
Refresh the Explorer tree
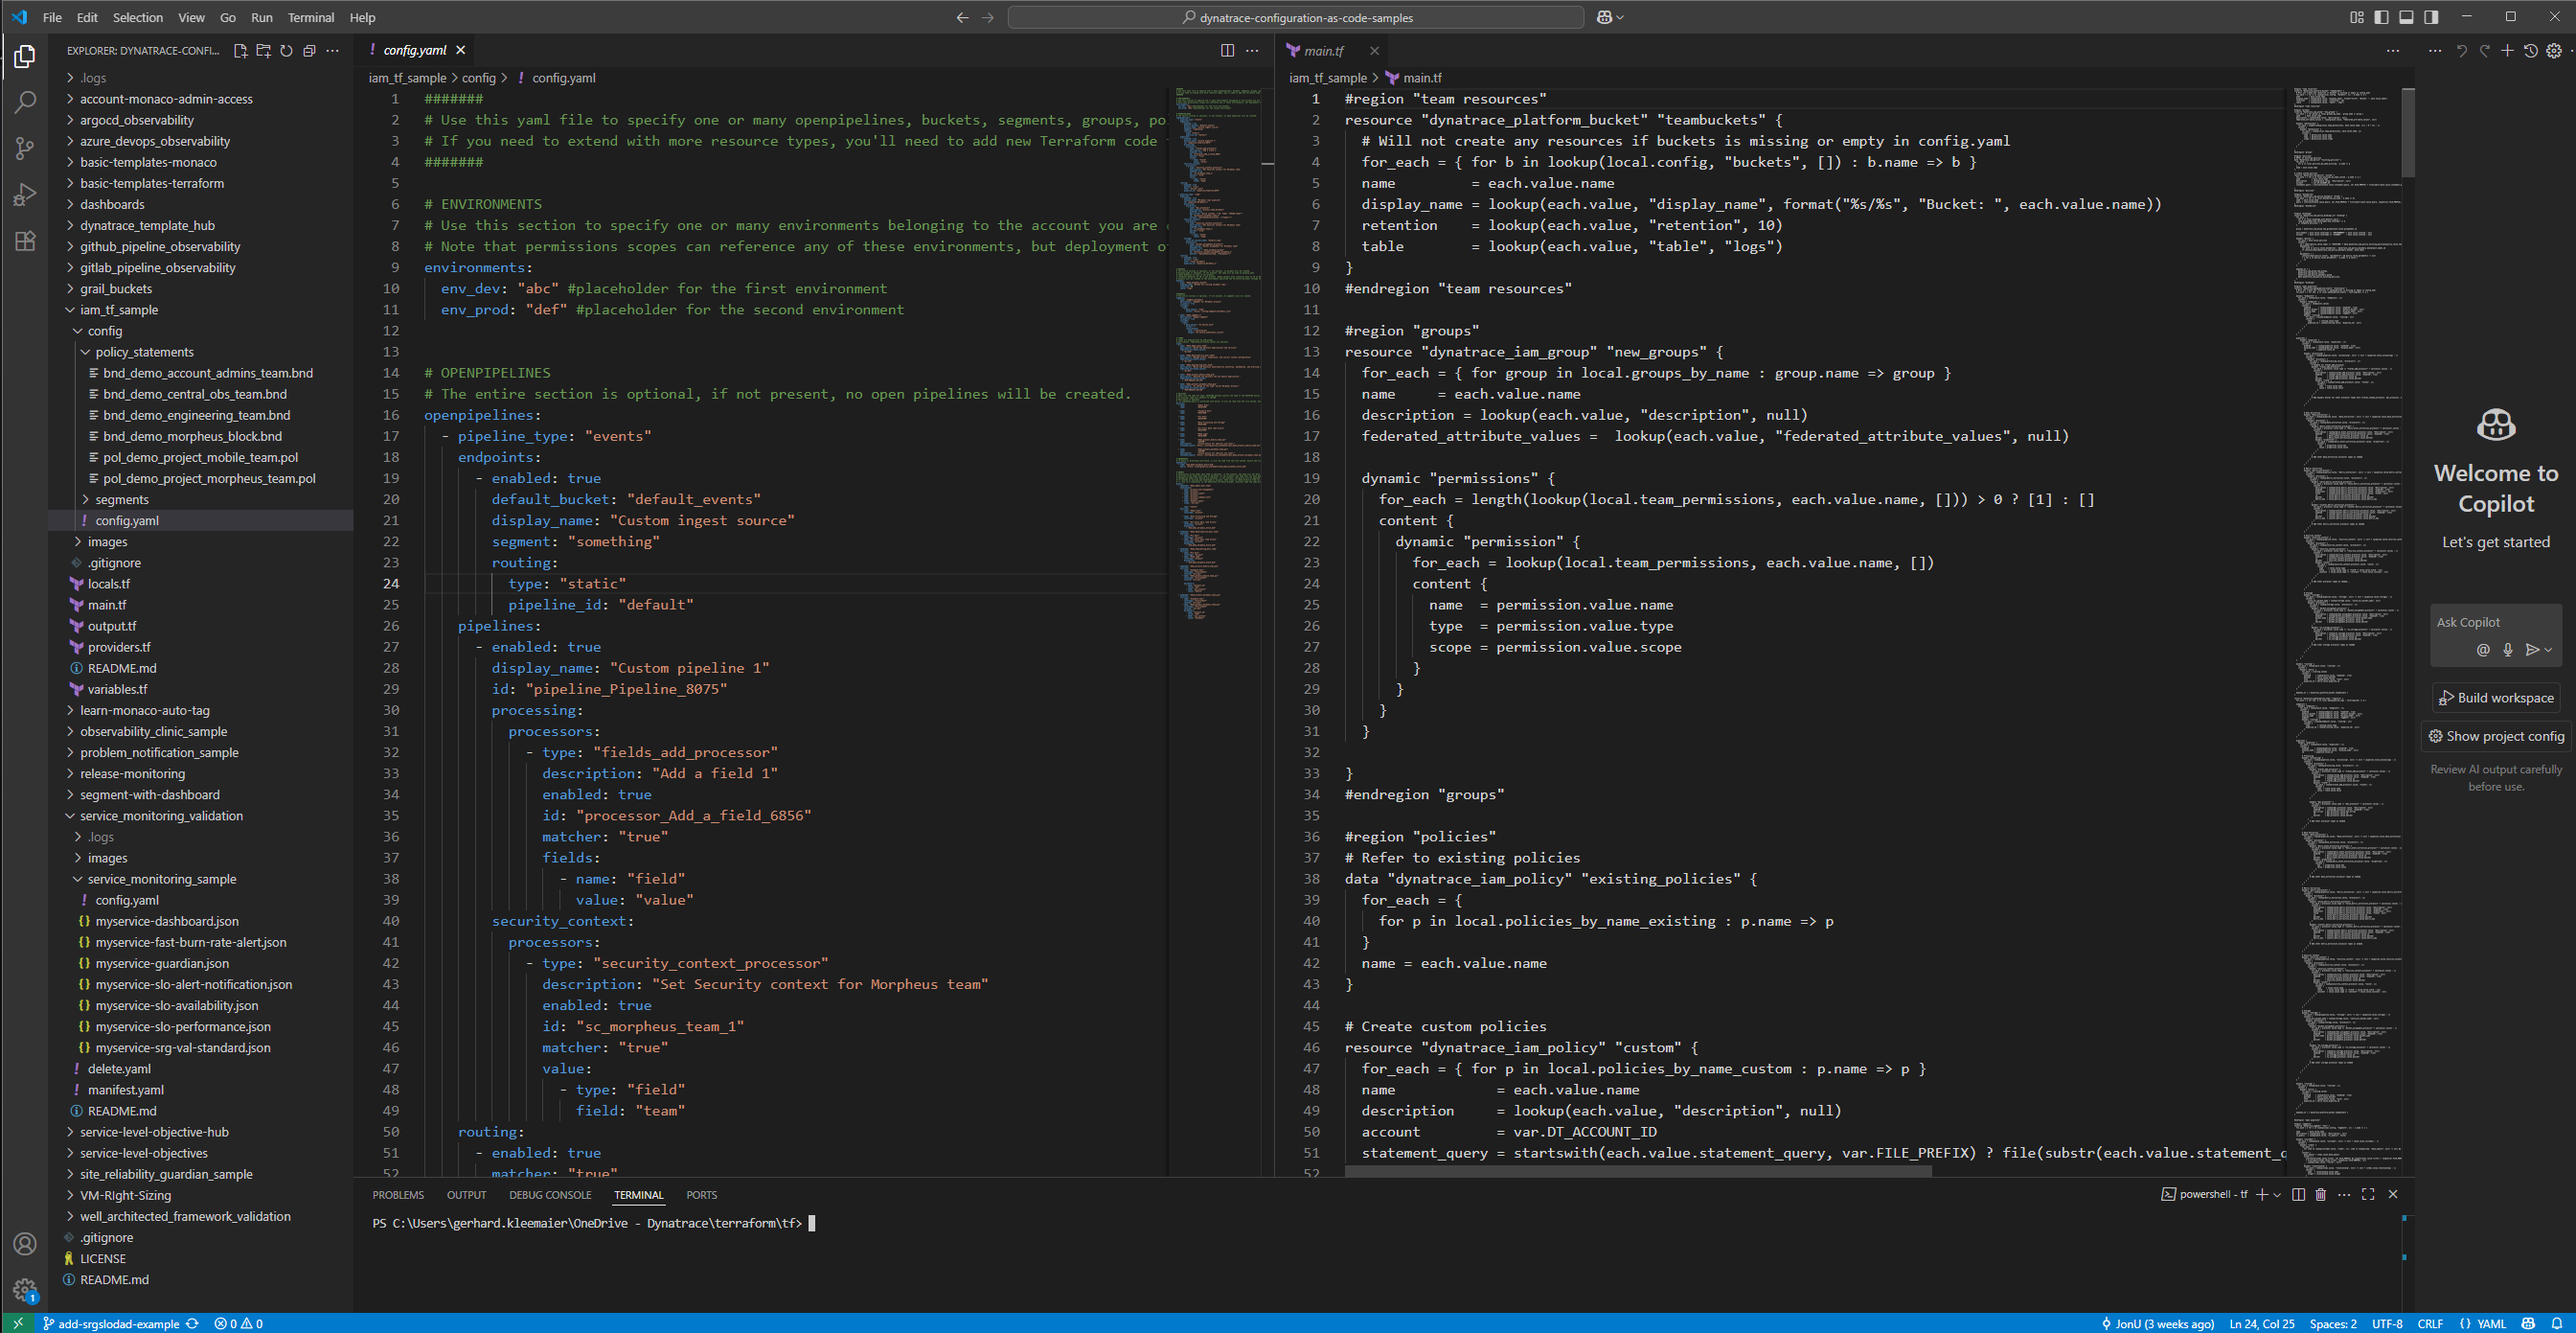[x=286, y=51]
